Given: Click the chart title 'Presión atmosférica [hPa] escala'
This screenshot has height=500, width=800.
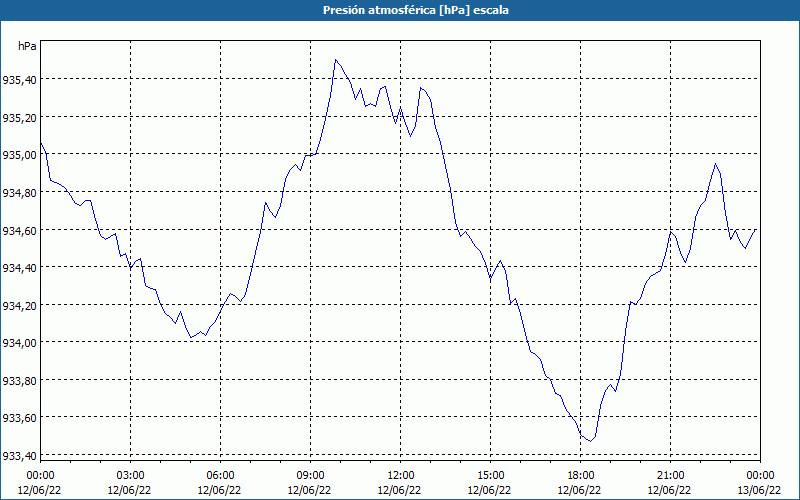Looking at the screenshot, I should (x=415, y=10).
